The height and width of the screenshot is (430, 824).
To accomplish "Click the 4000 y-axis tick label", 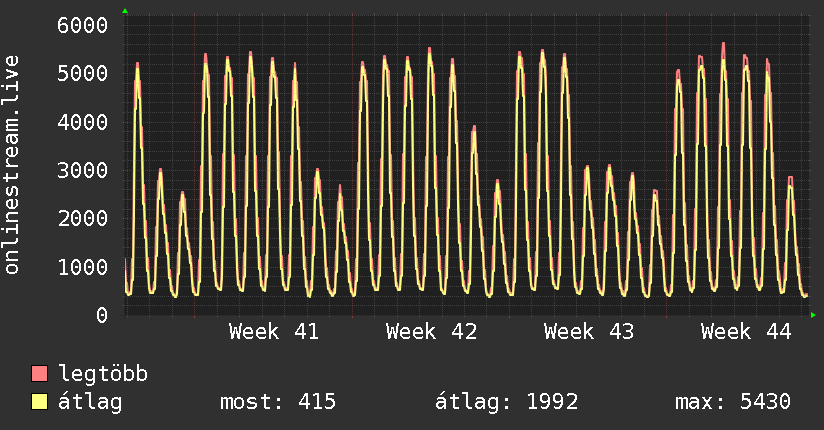I will pos(83,122).
